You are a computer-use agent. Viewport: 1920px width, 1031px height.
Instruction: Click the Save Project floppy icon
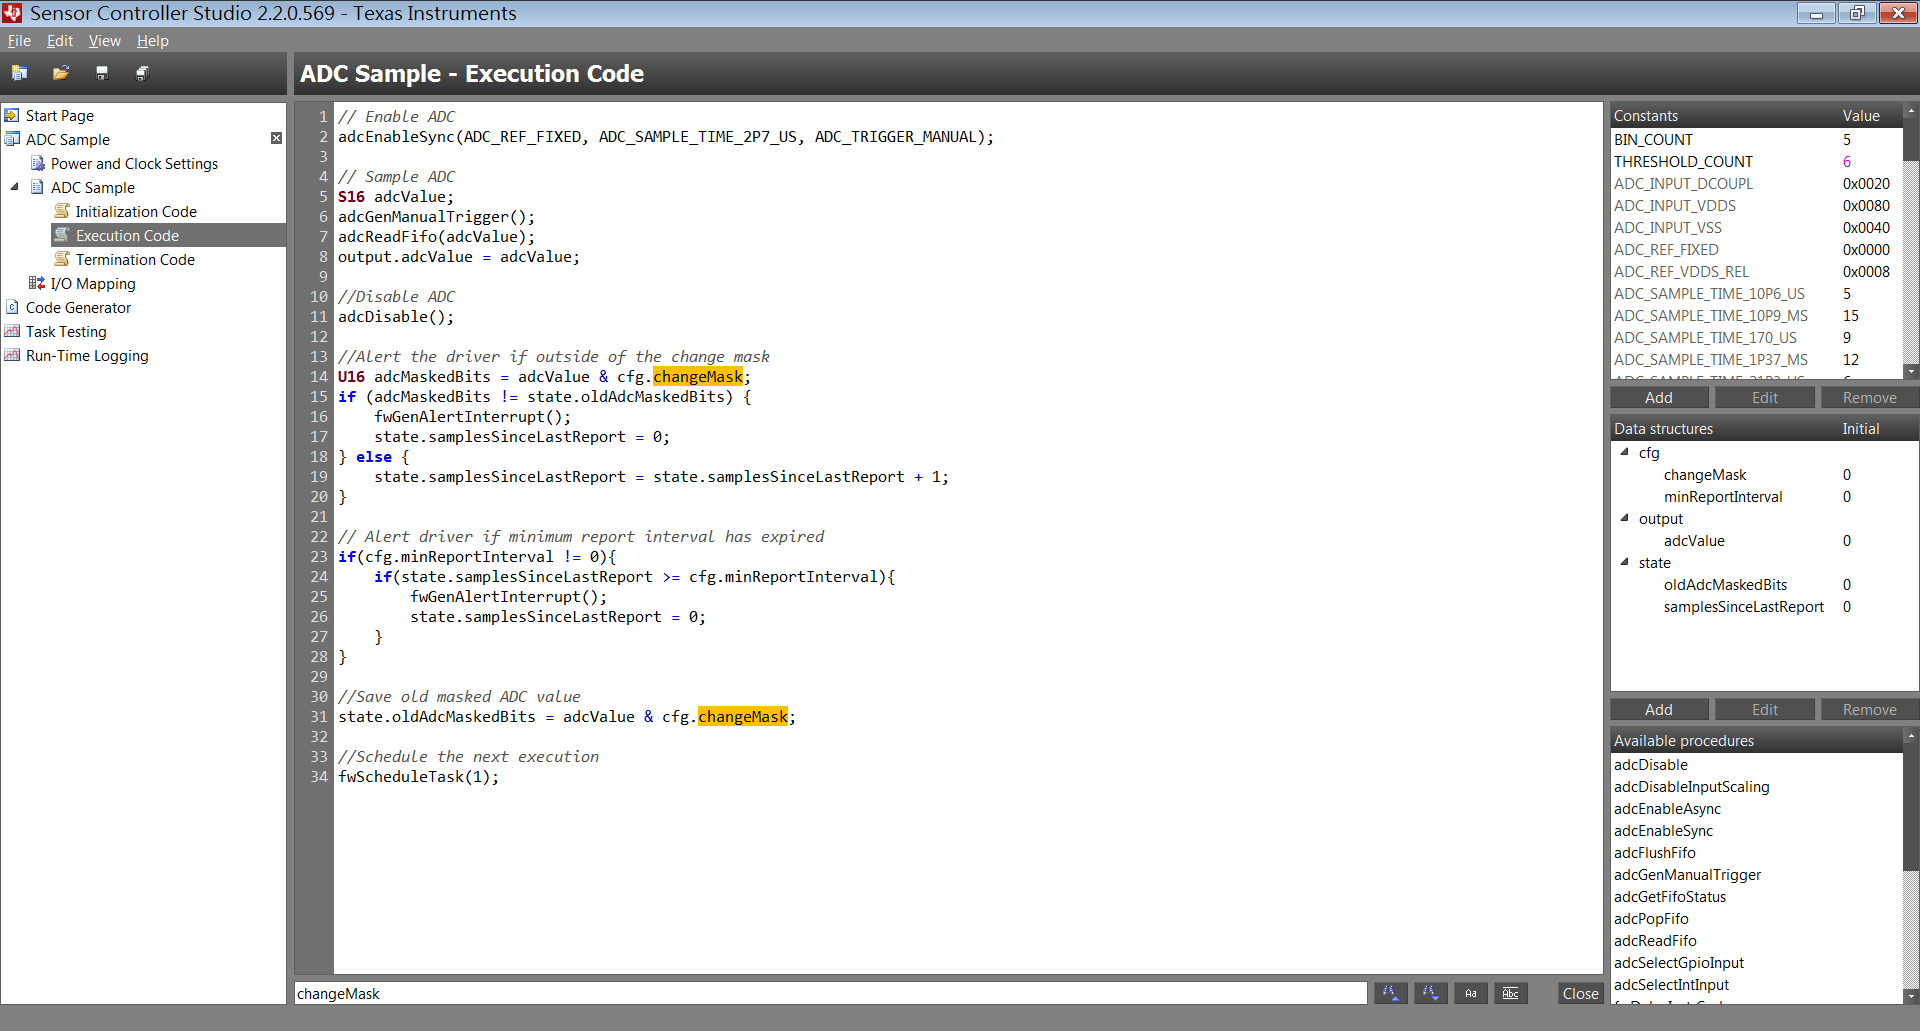[x=102, y=73]
